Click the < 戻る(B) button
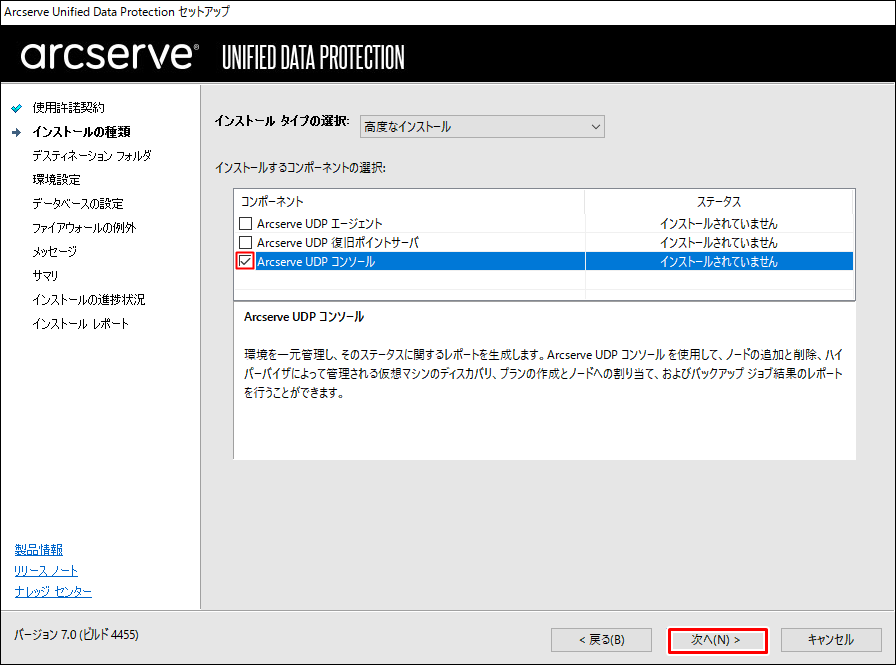This screenshot has width=896, height=665. click(x=601, y=640)
